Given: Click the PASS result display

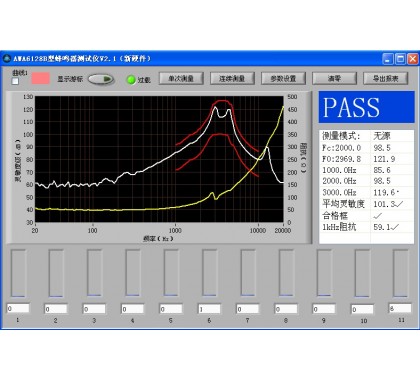Looking at the screenshot, I should pyautogui.click(x=366, y=107).
